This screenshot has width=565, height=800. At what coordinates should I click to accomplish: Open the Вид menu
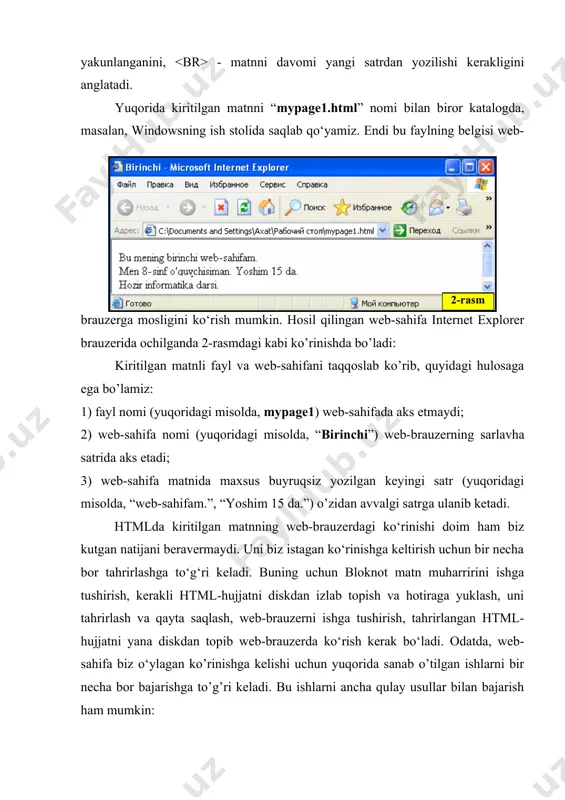click(191, 185)
